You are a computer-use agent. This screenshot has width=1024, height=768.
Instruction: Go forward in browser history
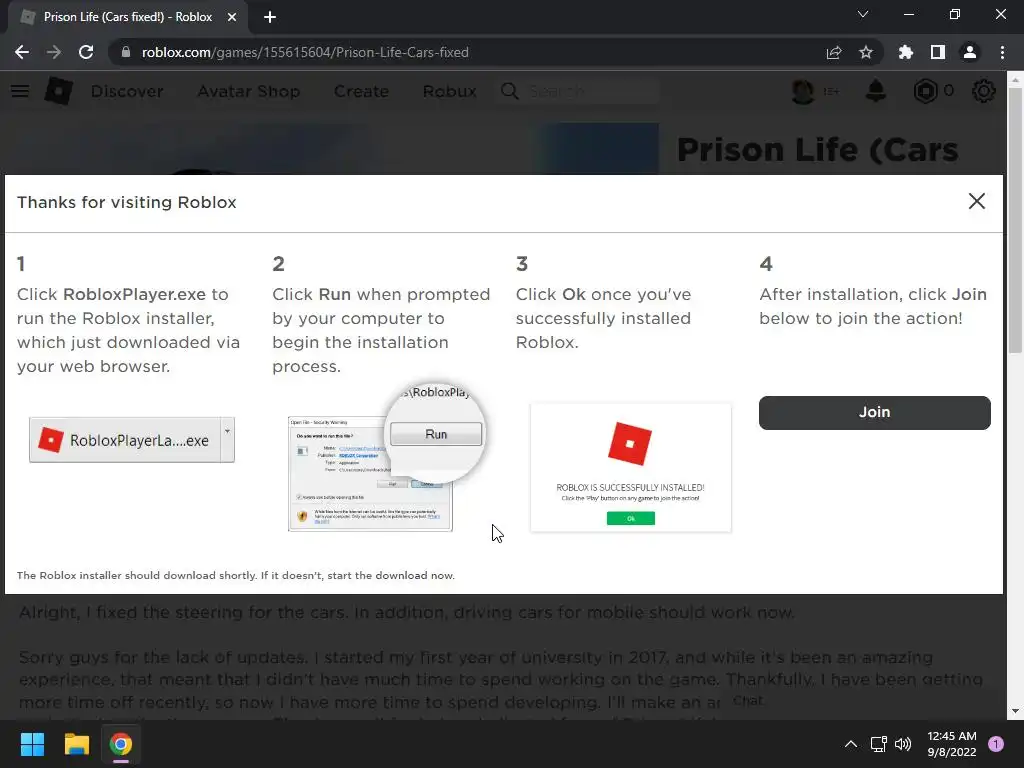tap(54, 52)
